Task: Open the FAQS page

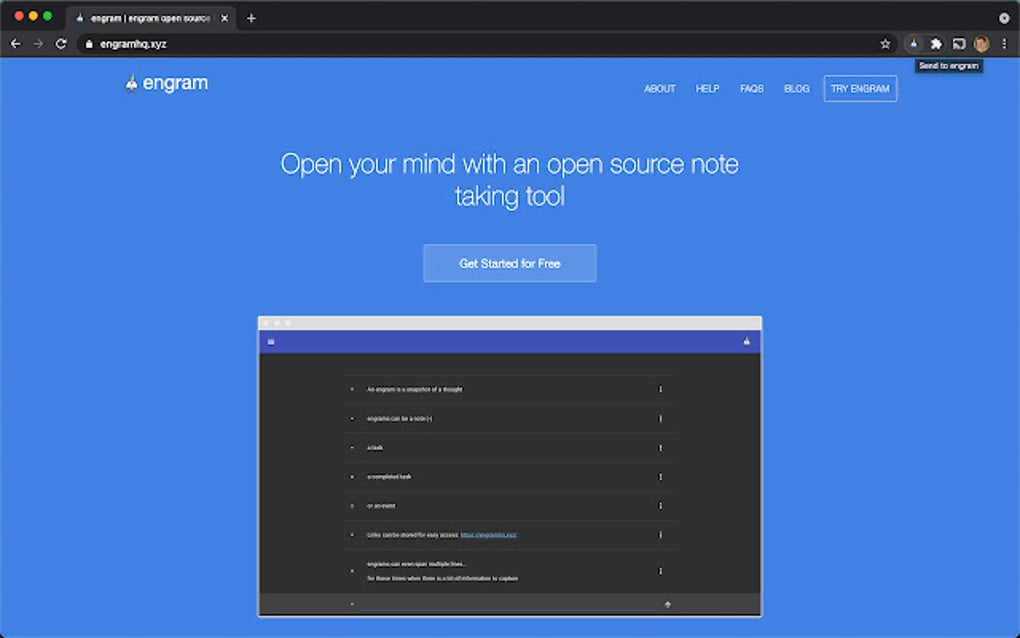Action: pos(751,88)
